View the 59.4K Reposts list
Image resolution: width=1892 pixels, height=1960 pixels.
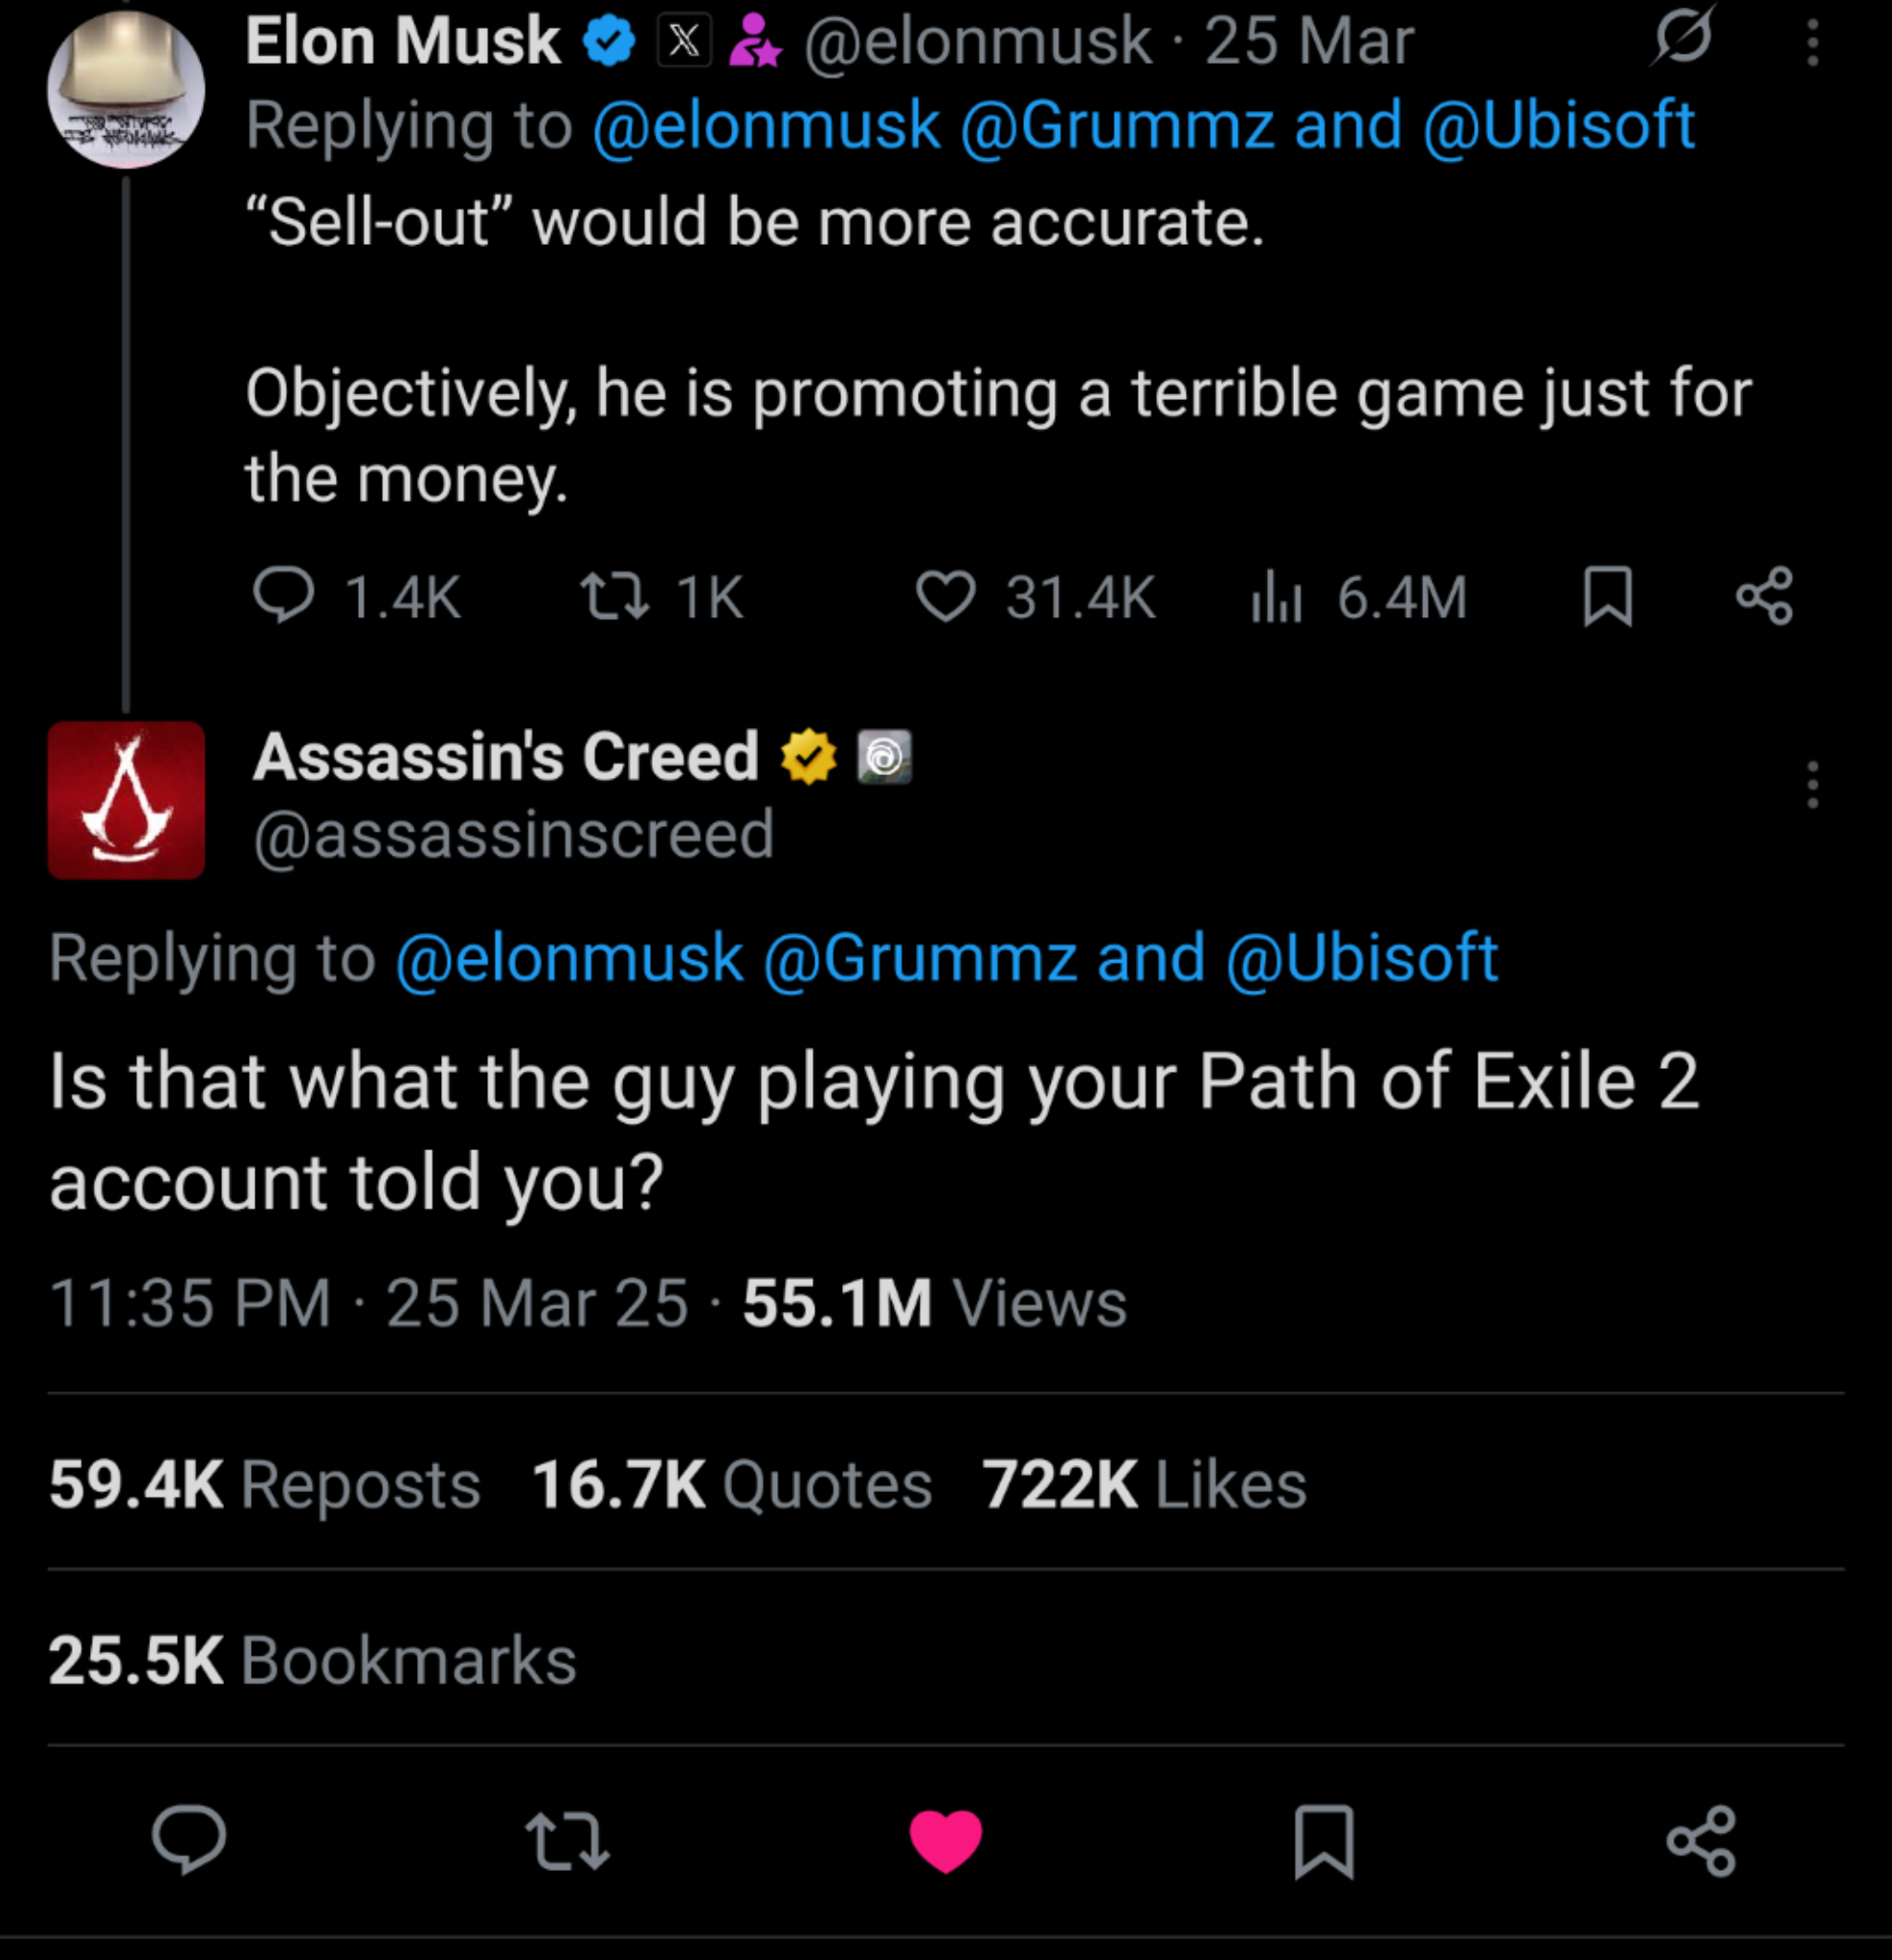point(265,1484)
